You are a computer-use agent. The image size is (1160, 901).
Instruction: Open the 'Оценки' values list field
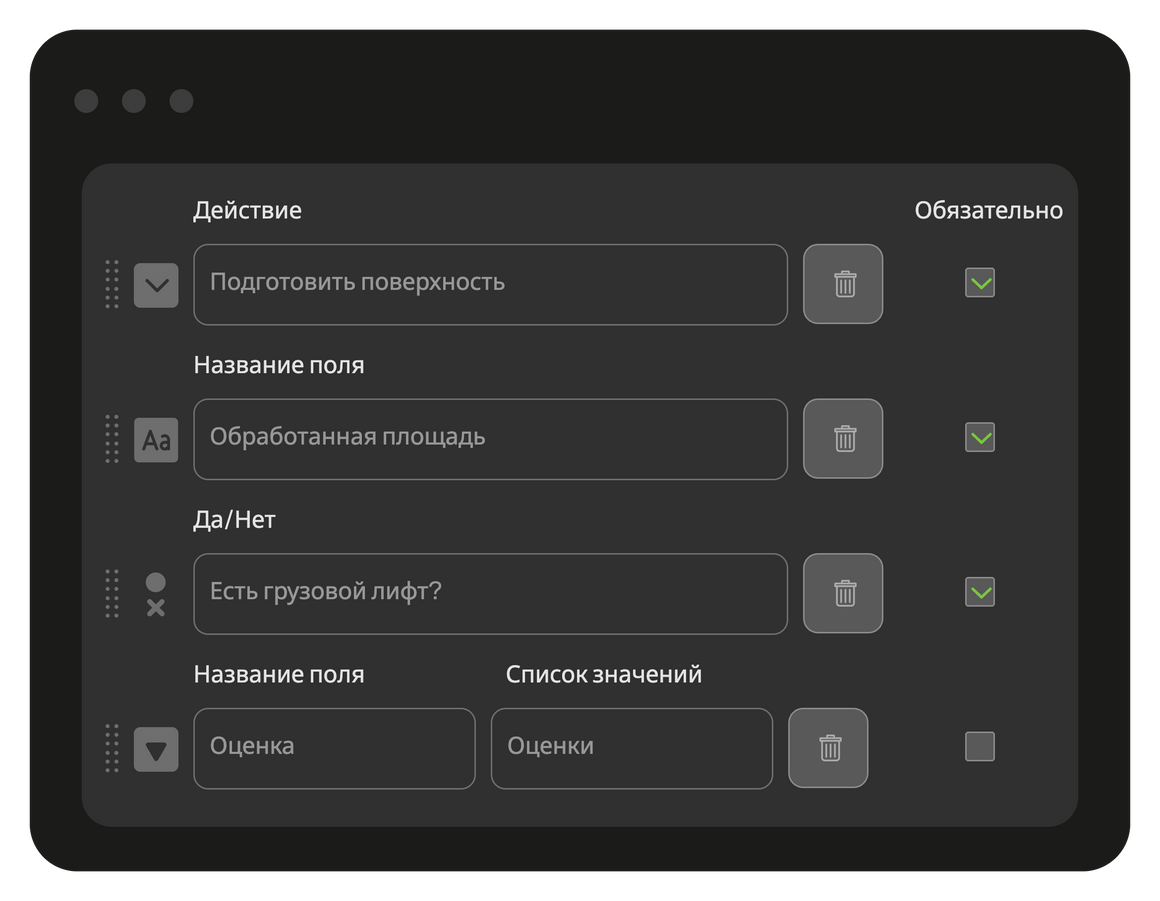click(632, 749)
